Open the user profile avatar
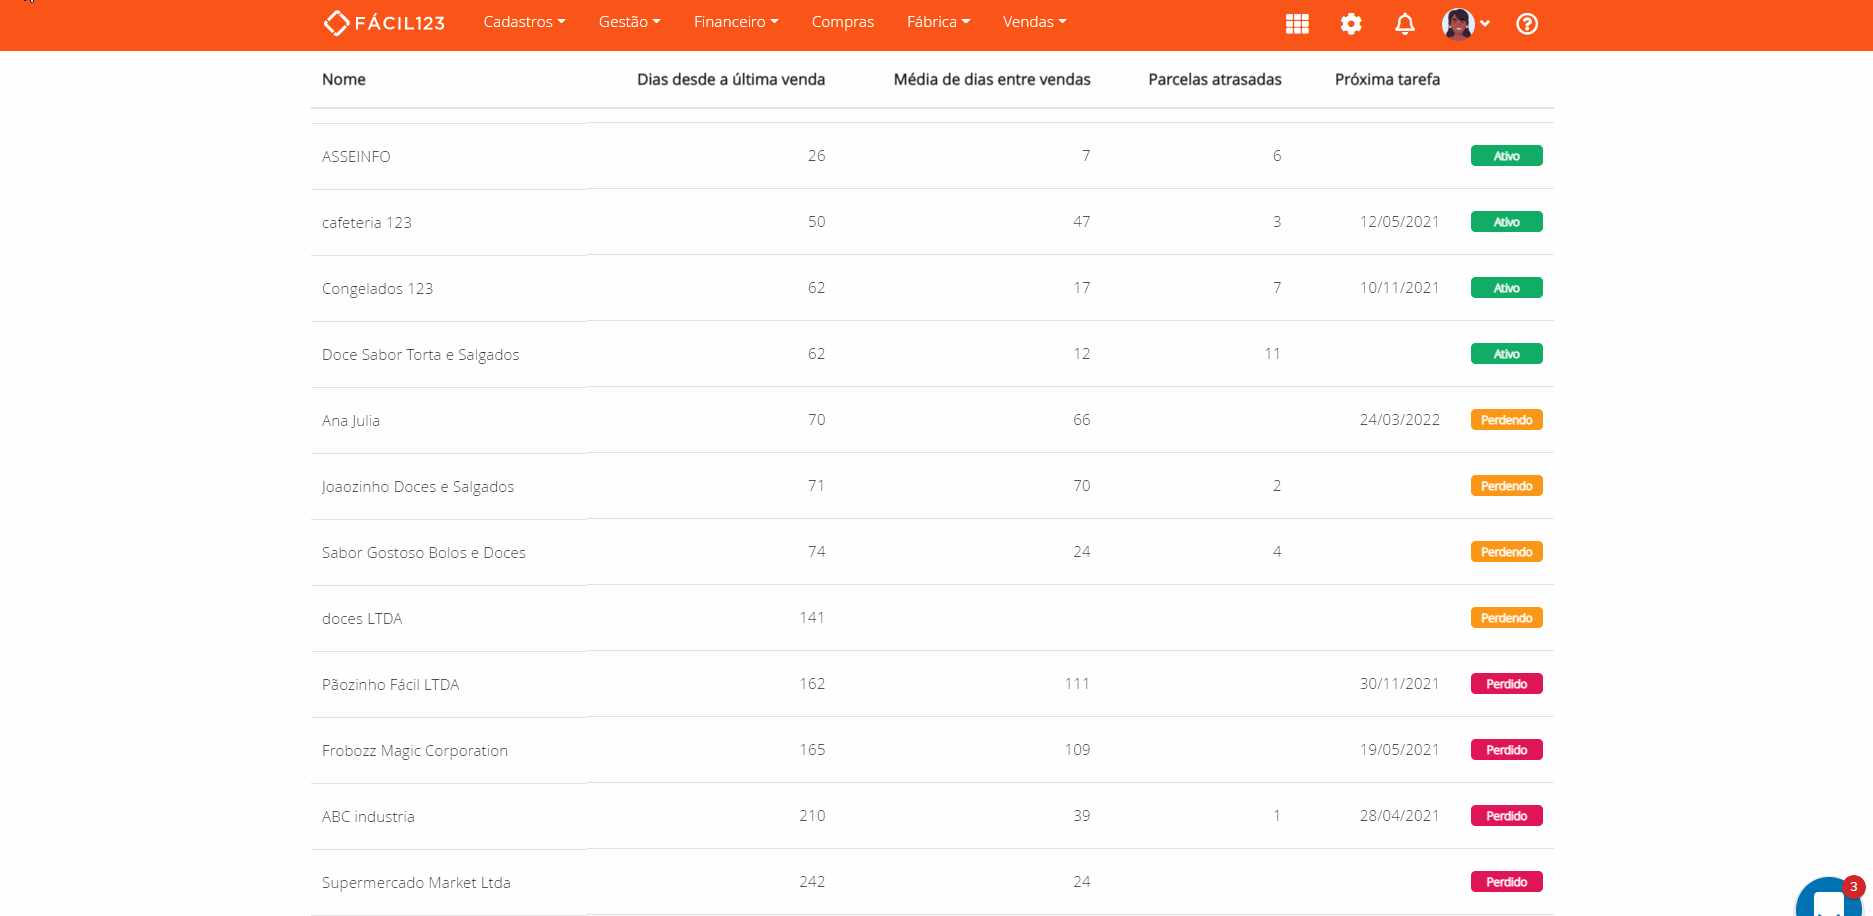Viewport: 1873px width, 916px height. pyautogui.click(x=1459, y=24)
